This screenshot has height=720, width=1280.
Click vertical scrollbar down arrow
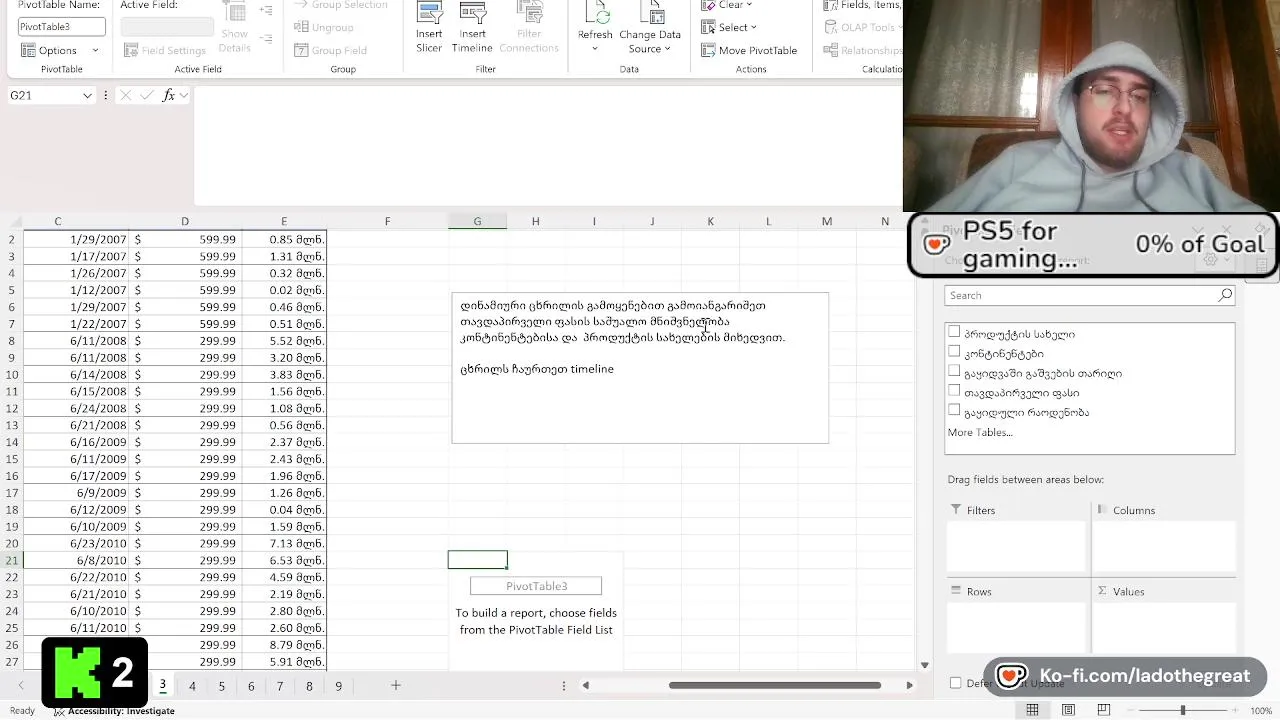pyautogui.click(x=924, y=665)
